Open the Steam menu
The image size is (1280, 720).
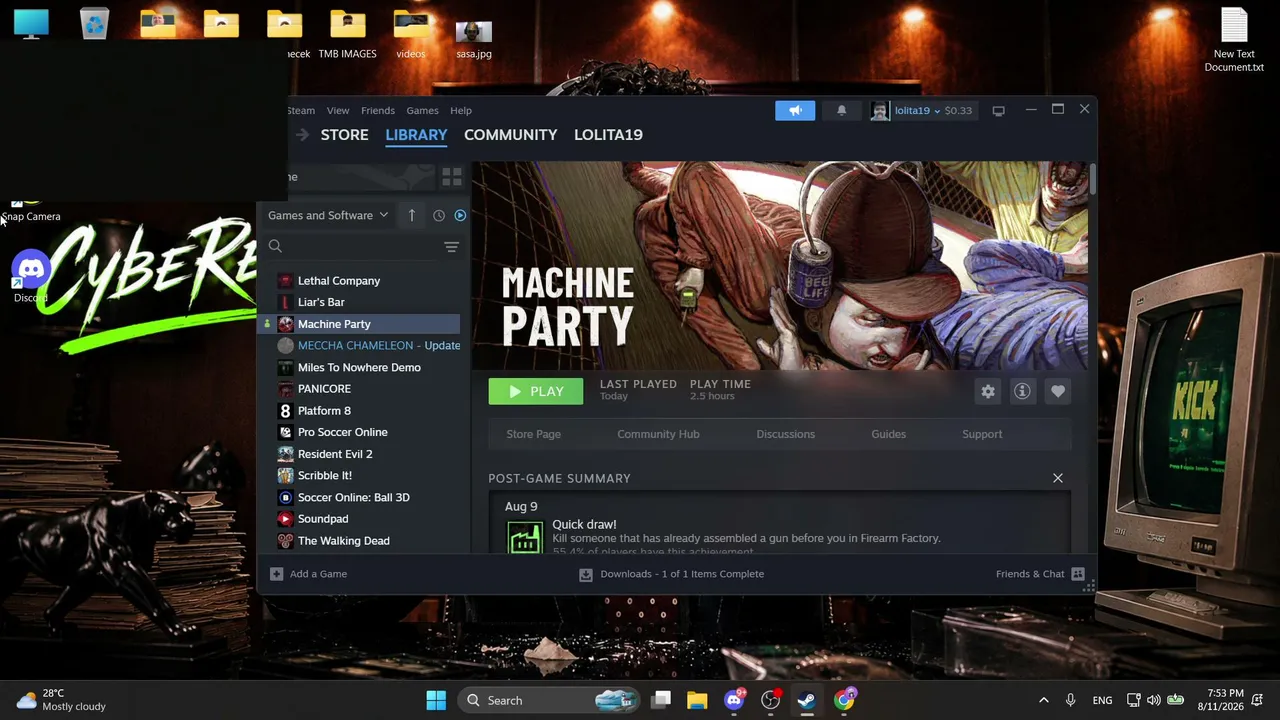tap(301, 111)
